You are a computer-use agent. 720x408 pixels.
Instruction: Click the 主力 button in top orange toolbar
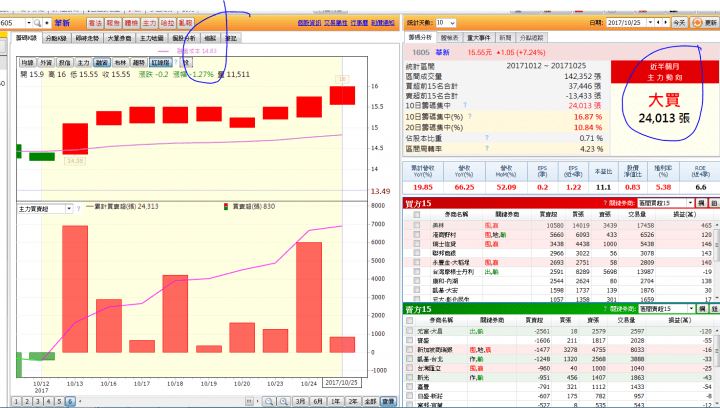(x=149, y=23)
